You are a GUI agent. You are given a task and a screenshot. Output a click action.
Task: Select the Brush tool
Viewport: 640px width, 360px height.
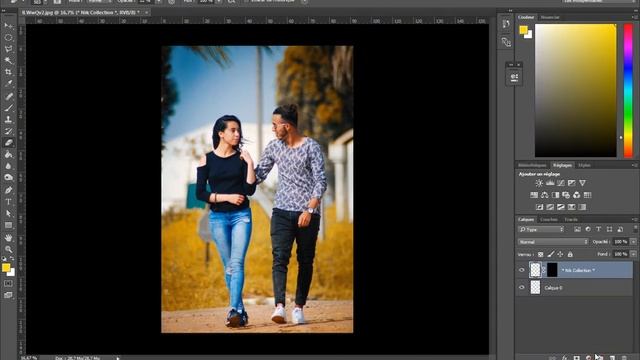point(8,108)
